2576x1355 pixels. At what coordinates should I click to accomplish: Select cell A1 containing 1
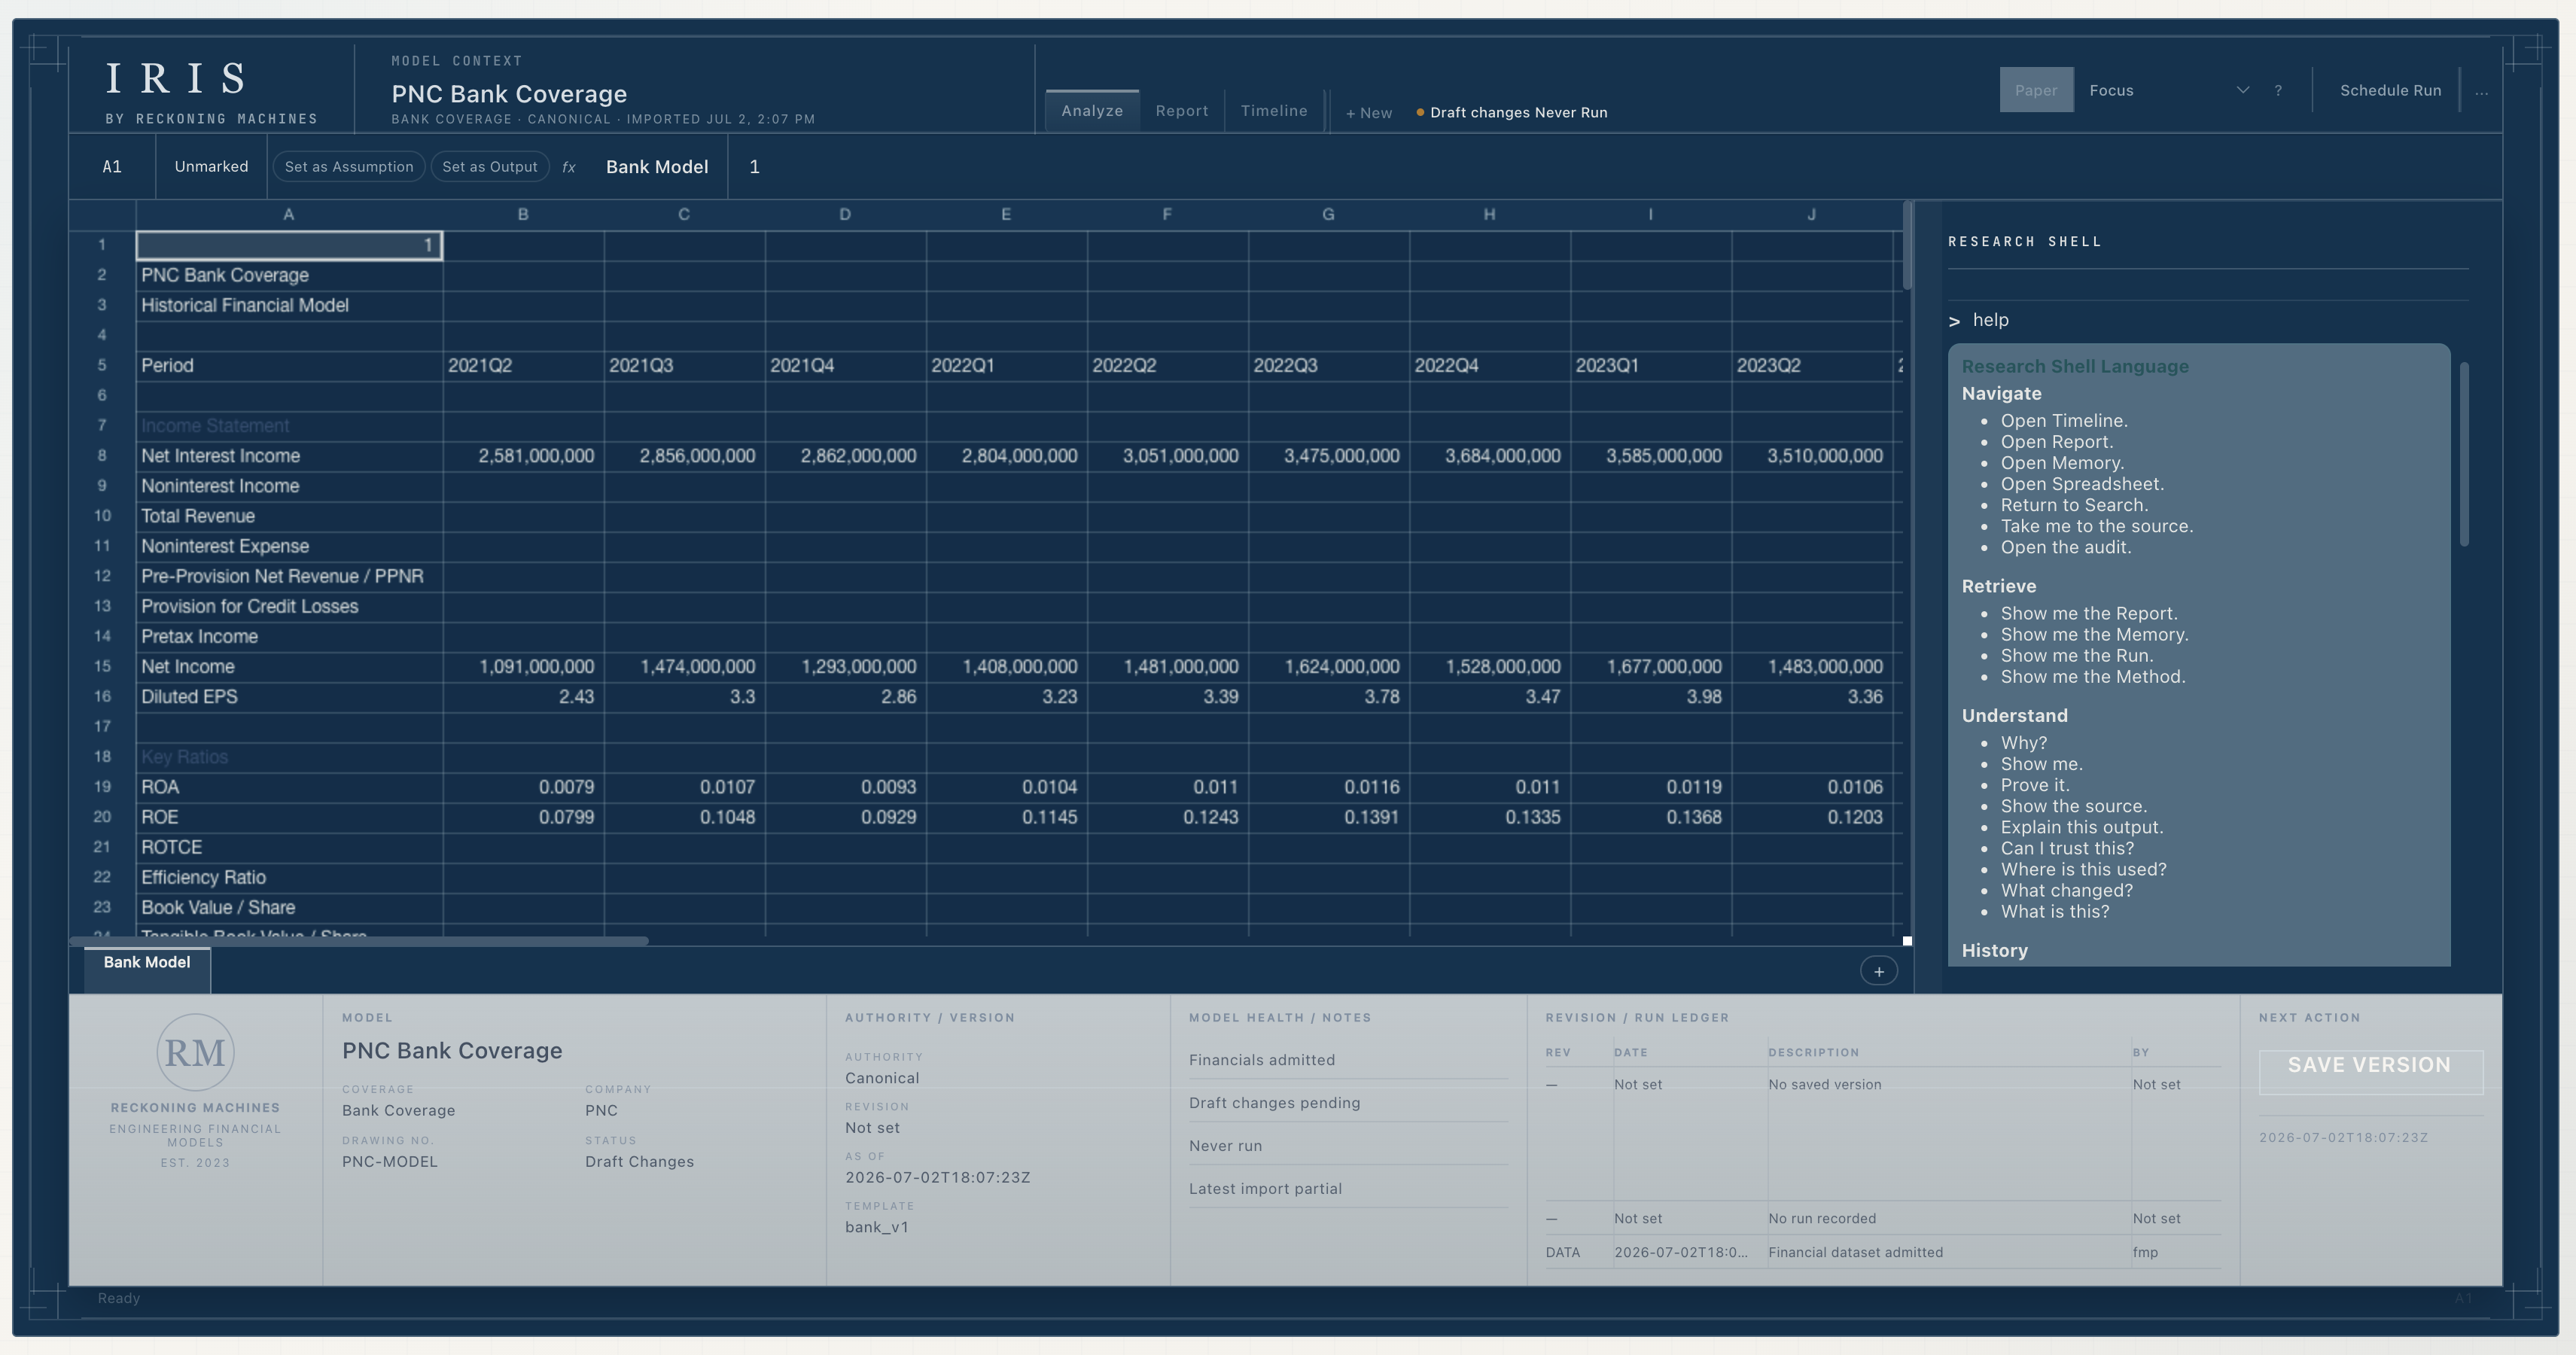point(289,245)
